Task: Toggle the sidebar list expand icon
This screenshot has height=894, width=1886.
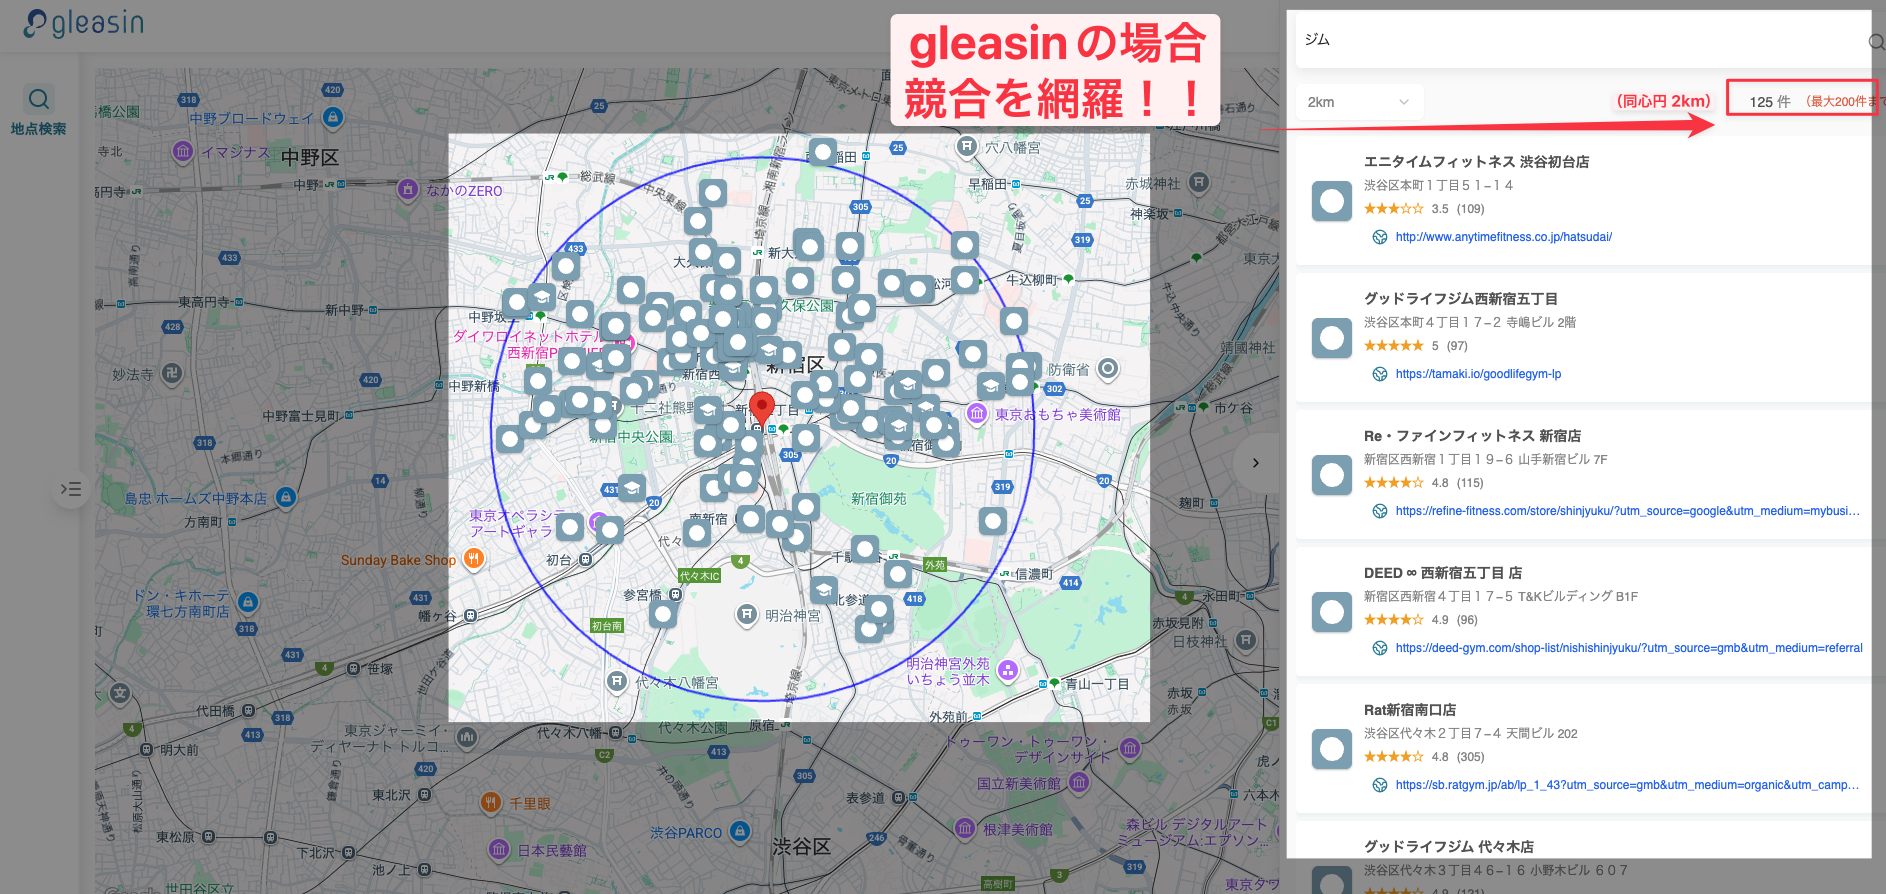Action: 71,489
